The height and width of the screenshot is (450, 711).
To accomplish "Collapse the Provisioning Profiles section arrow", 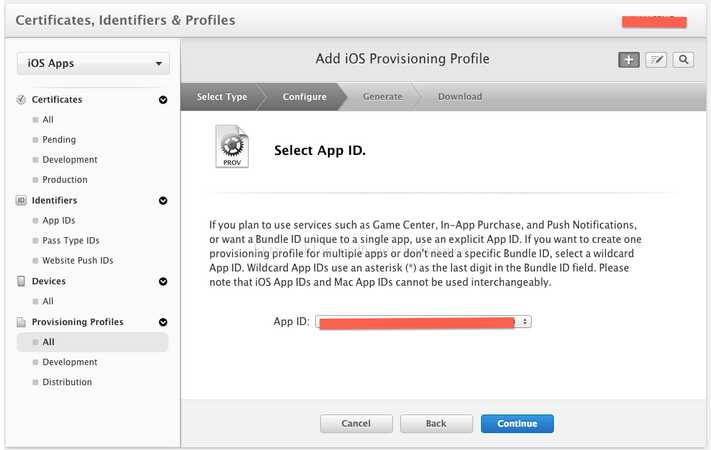I will pyautogui.click(x=163, y=322).
